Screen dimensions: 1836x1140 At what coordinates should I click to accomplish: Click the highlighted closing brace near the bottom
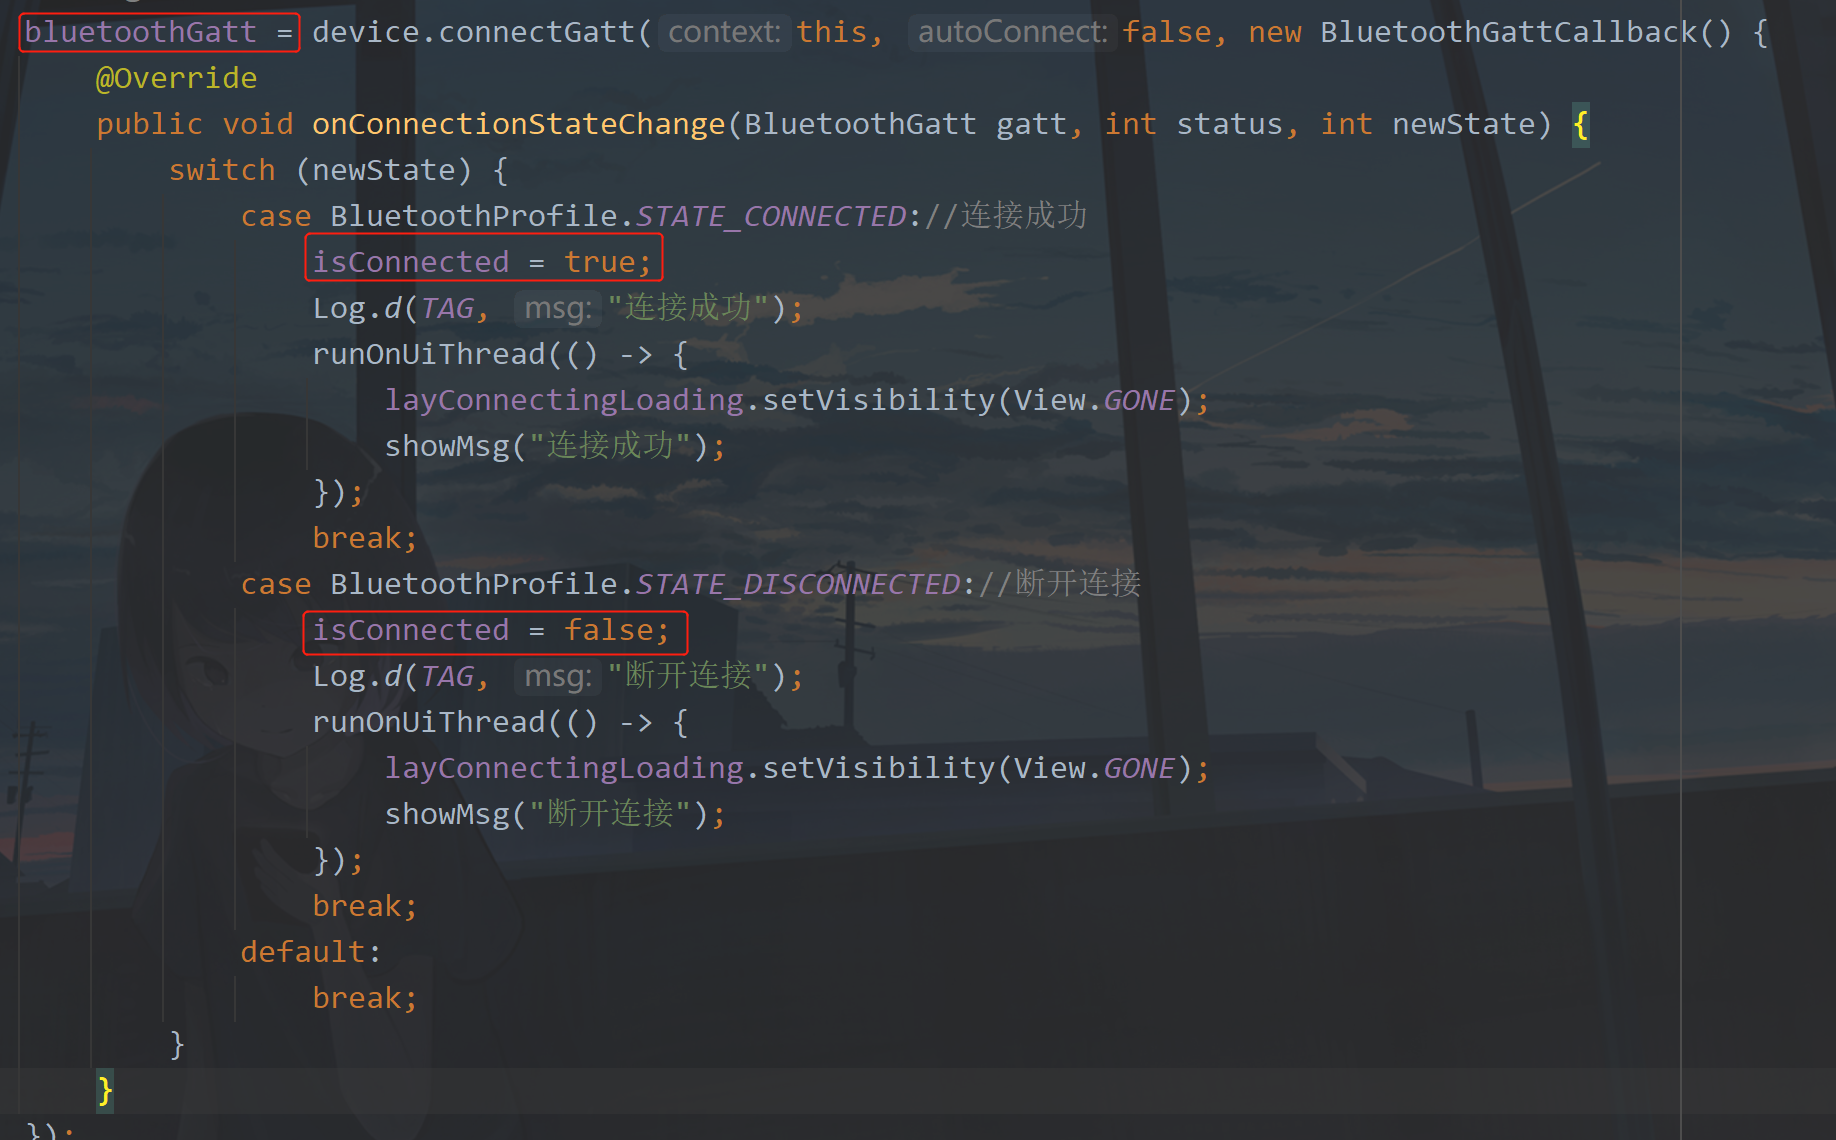[103, 1090]
